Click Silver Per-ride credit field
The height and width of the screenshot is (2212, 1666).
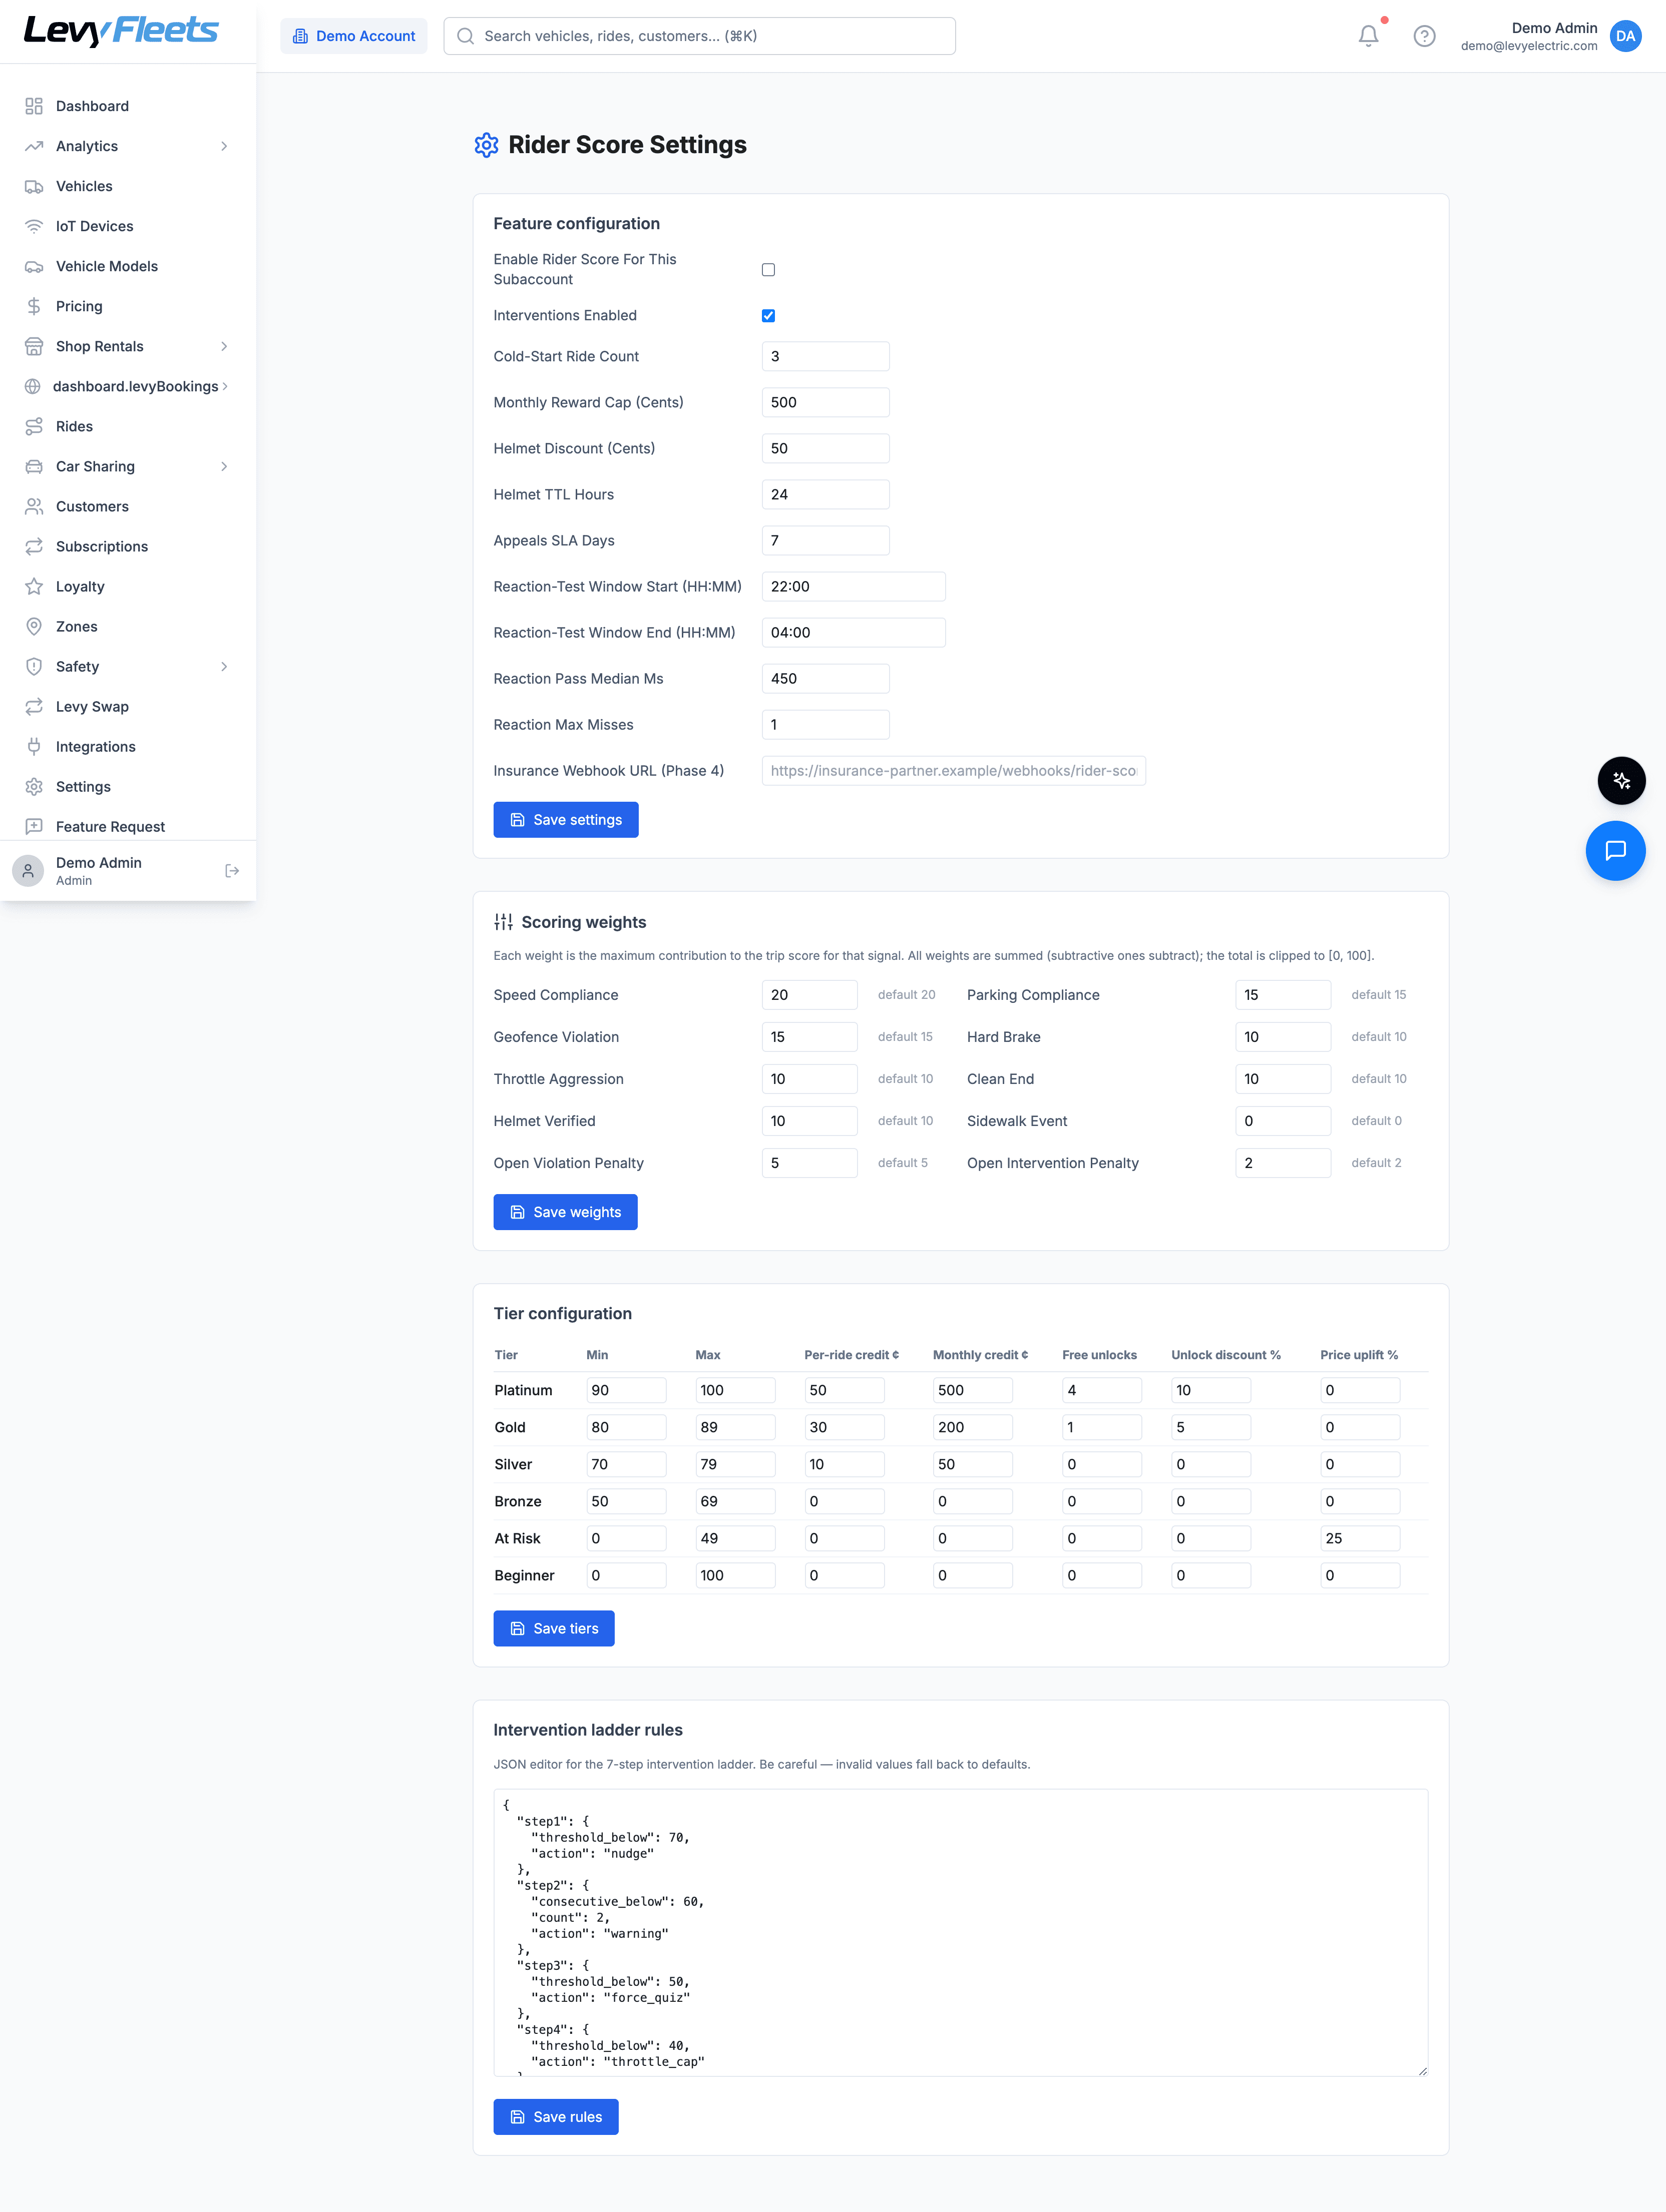pyautogui.click(x=844, y=1463)
